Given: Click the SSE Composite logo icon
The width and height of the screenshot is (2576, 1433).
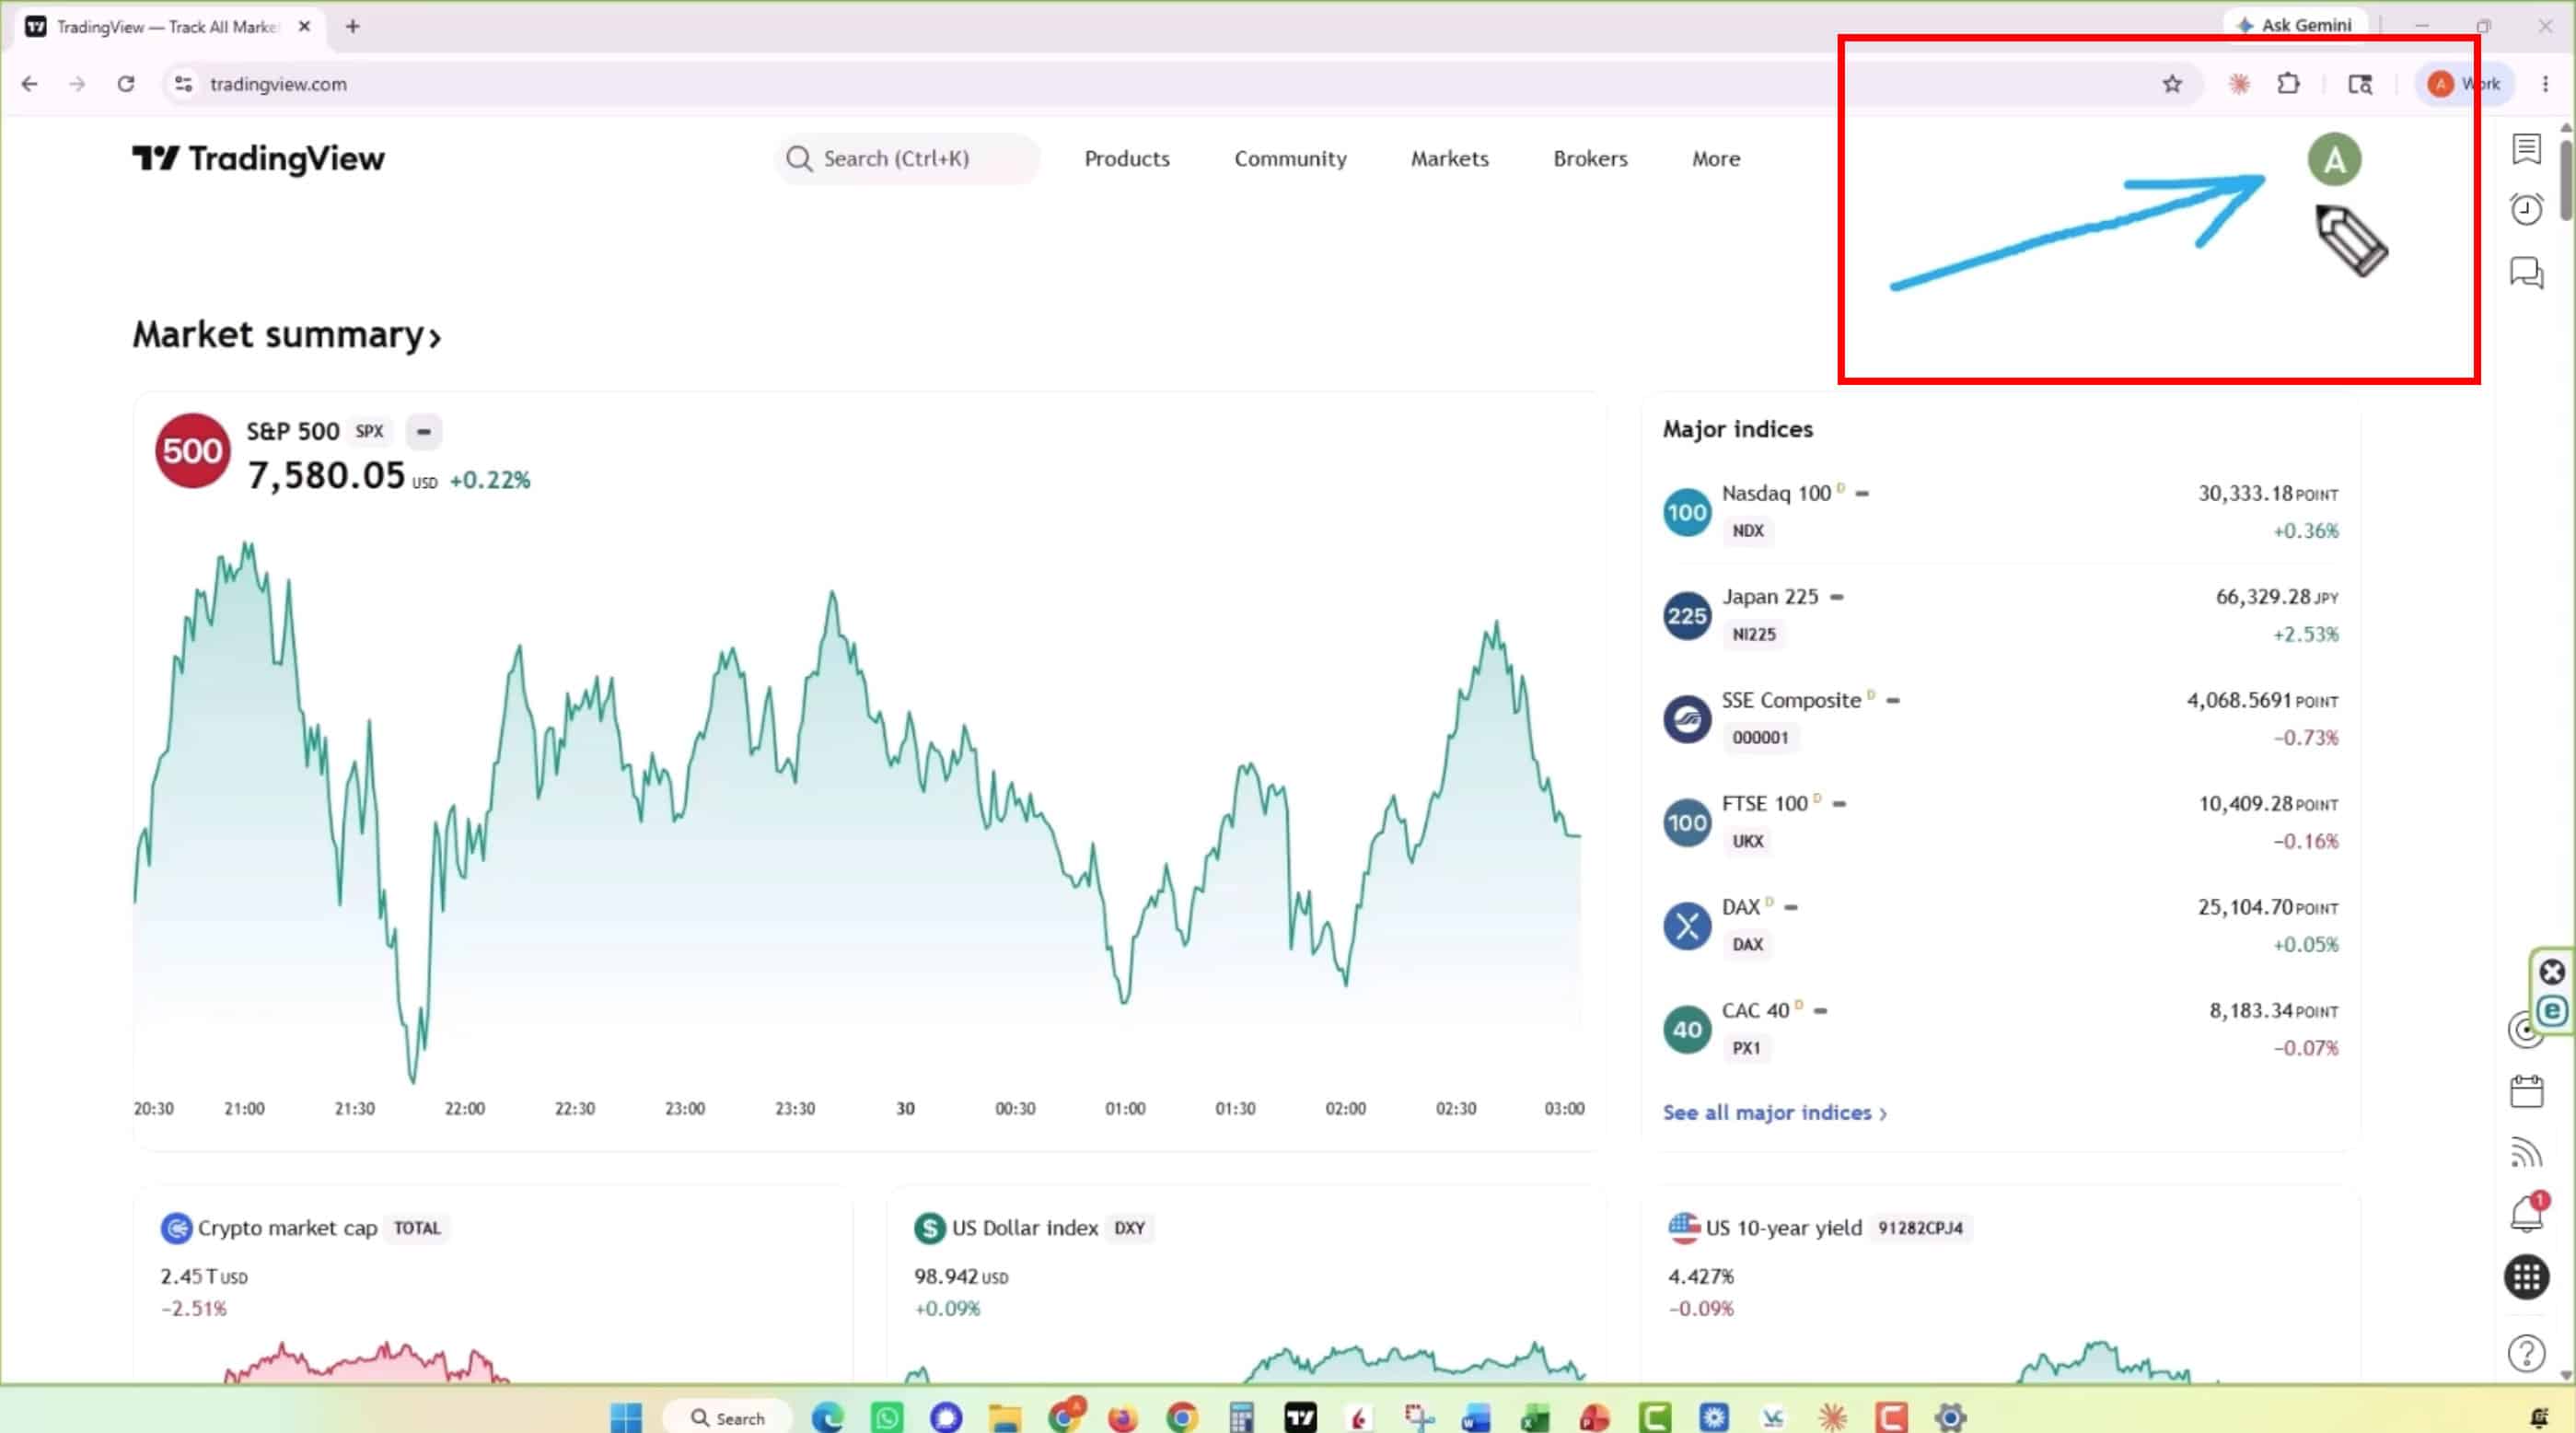Looking at the screenshot, I should point(1687,719).
